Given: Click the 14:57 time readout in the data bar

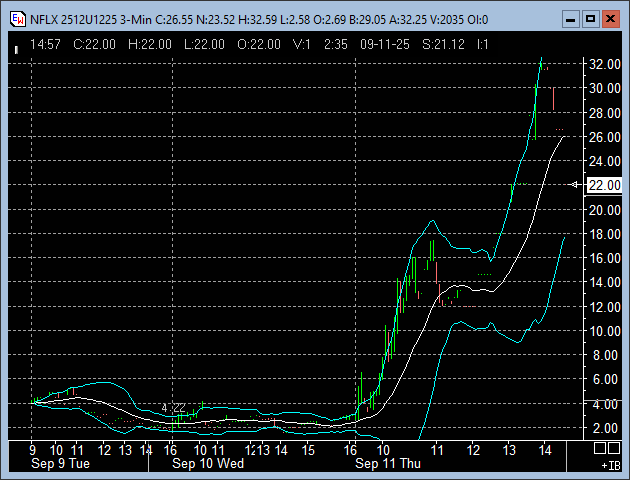Looking at the screenshot, I should [x=45, y=44].
